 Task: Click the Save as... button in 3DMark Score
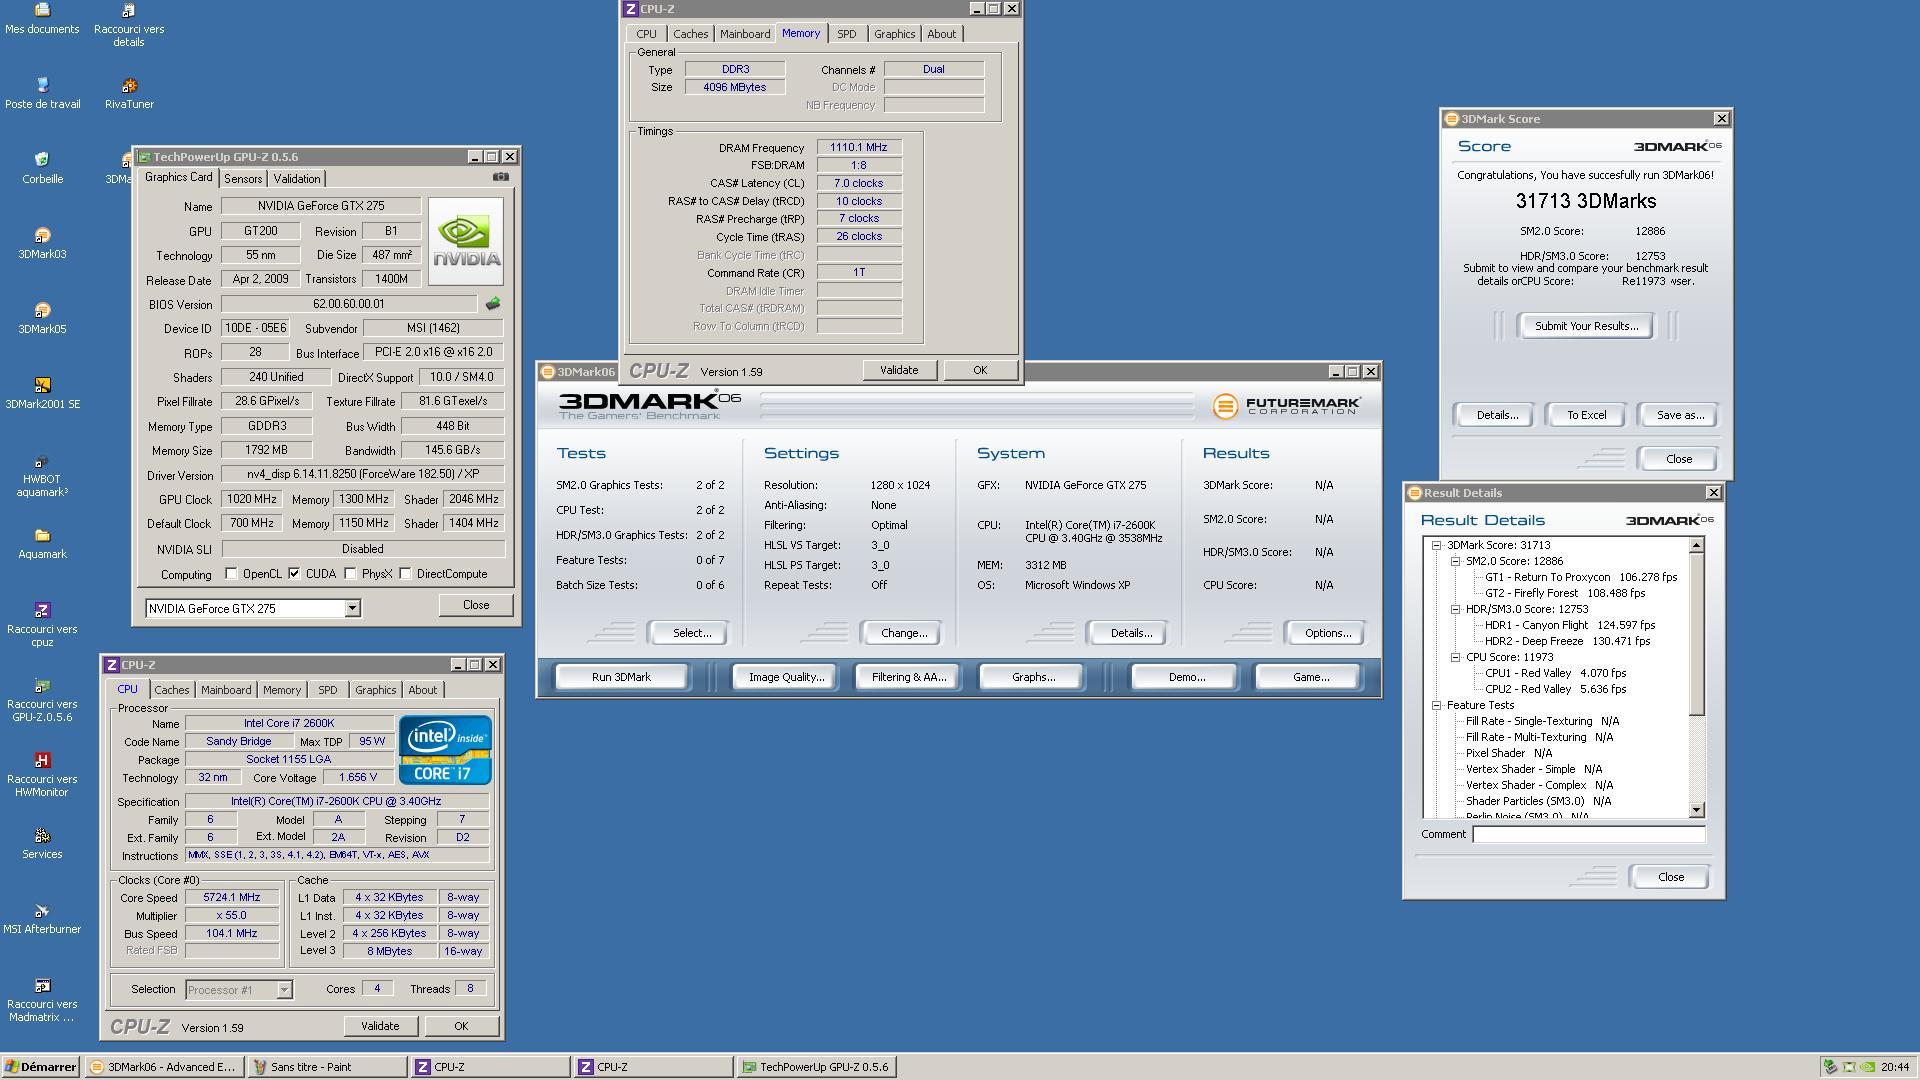pyautogui.click(x=1680, y=415)
